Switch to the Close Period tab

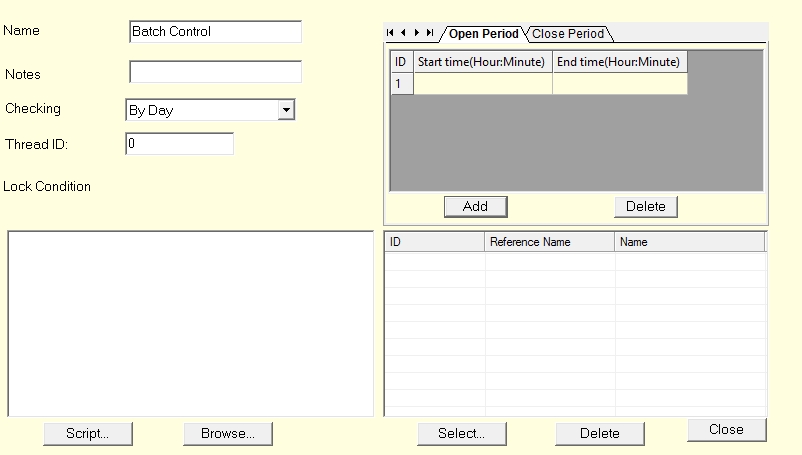tap(568, 34)
